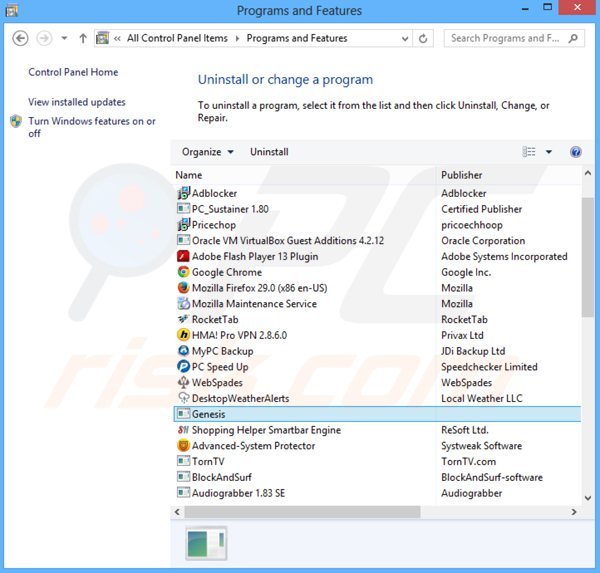Go up one level with up arrow
The height and width of the screenshot is (573, 600).
[83, 38]
